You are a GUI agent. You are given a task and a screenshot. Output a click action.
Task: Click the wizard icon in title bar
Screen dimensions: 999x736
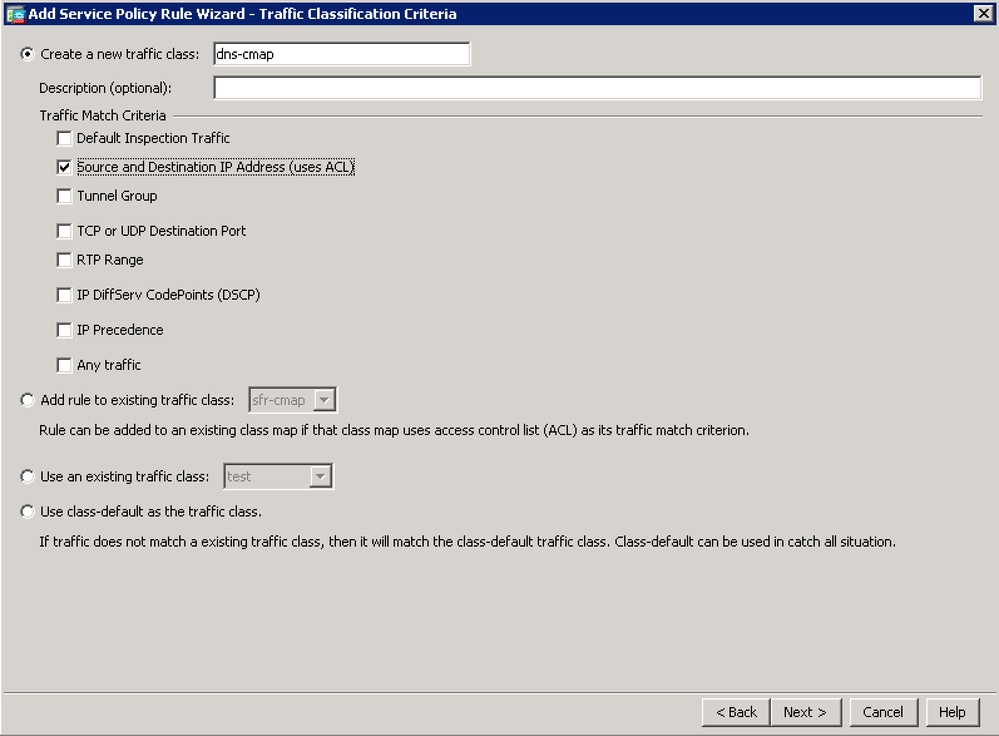(x=15, y=14)
